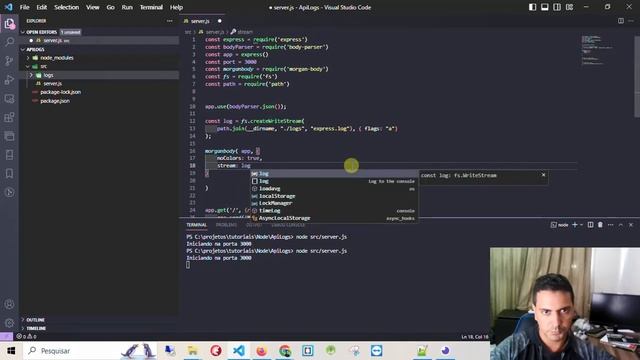The width and height of the screenshot is (640, 360).
Task: Click the Firefox taskbar icon
Action: point(262,351)
